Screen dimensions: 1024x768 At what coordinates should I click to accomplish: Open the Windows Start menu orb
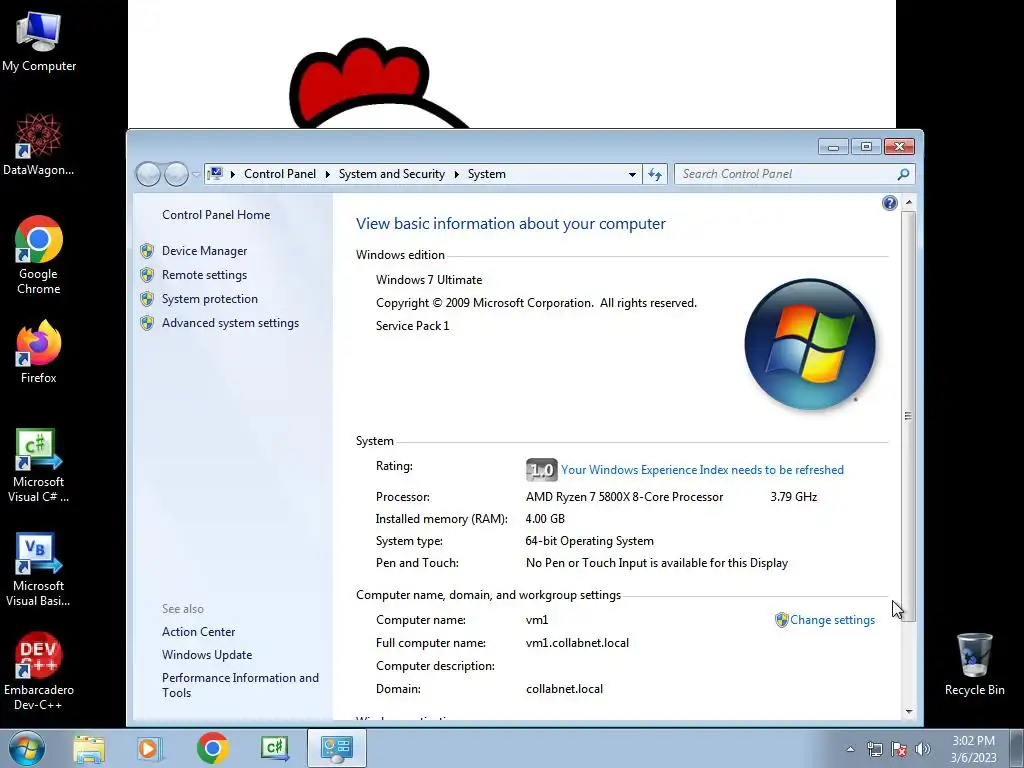[x=27, y=748]
